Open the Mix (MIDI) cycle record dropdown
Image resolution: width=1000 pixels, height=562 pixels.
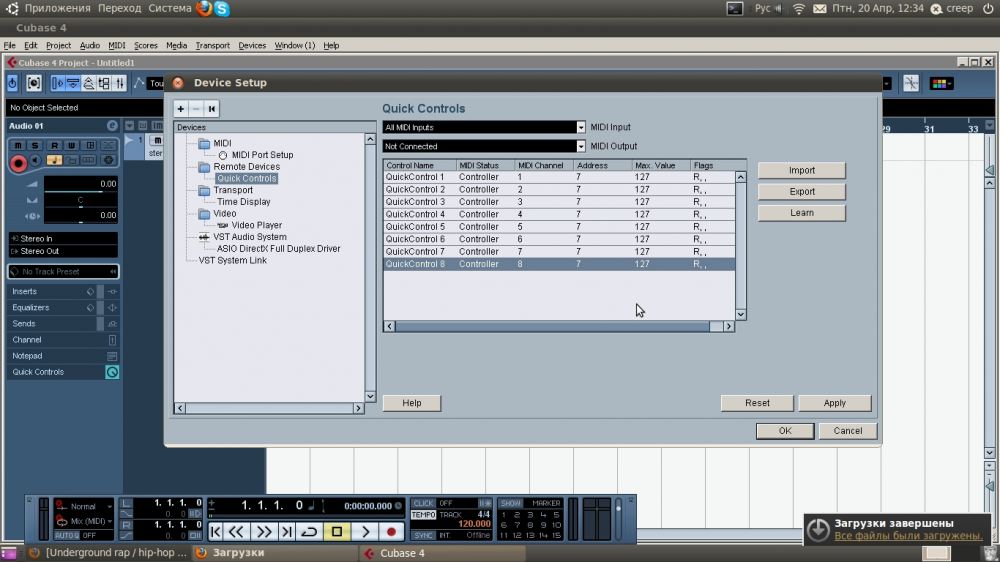pyautogui.click(x=84, y=521)
